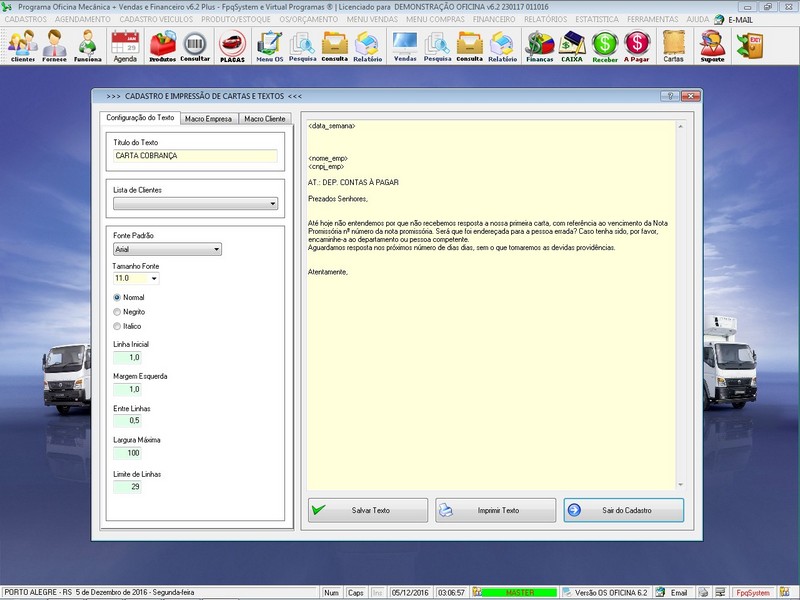Open the Vendas monitor icon
This screenshot has width=800, height=600.
pyautogui.click(x=405, y=46)
